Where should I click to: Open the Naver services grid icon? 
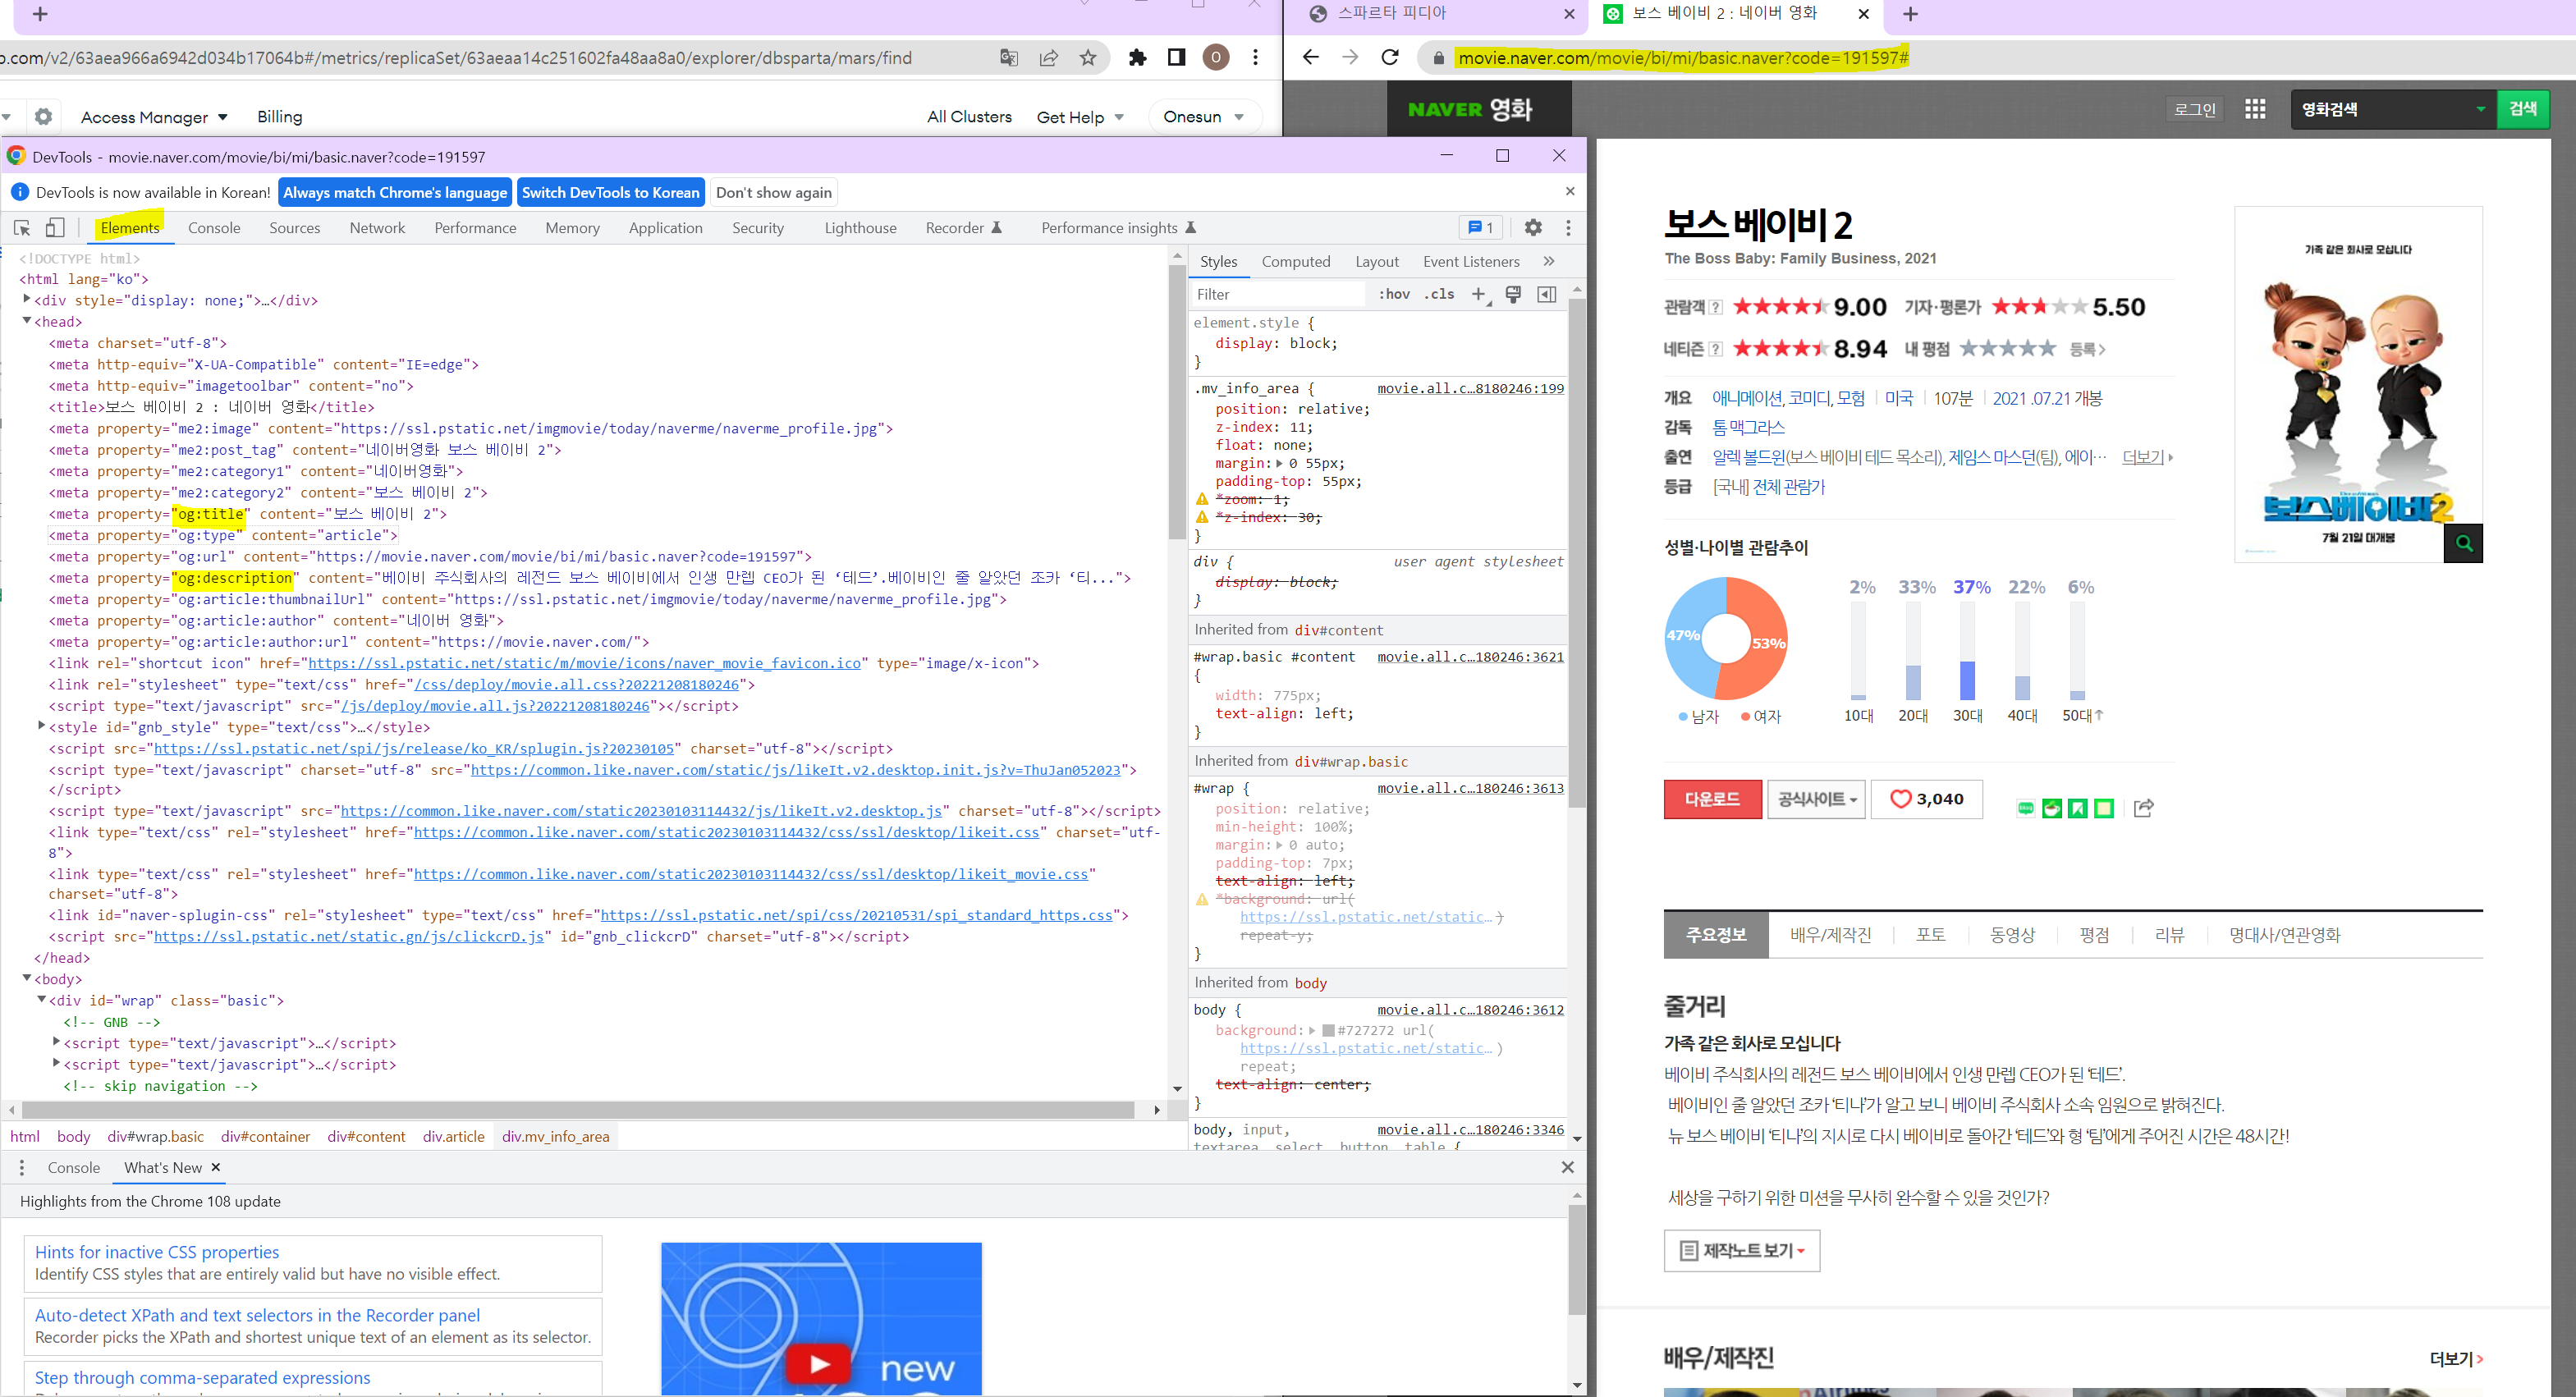tap(2255, 109)
